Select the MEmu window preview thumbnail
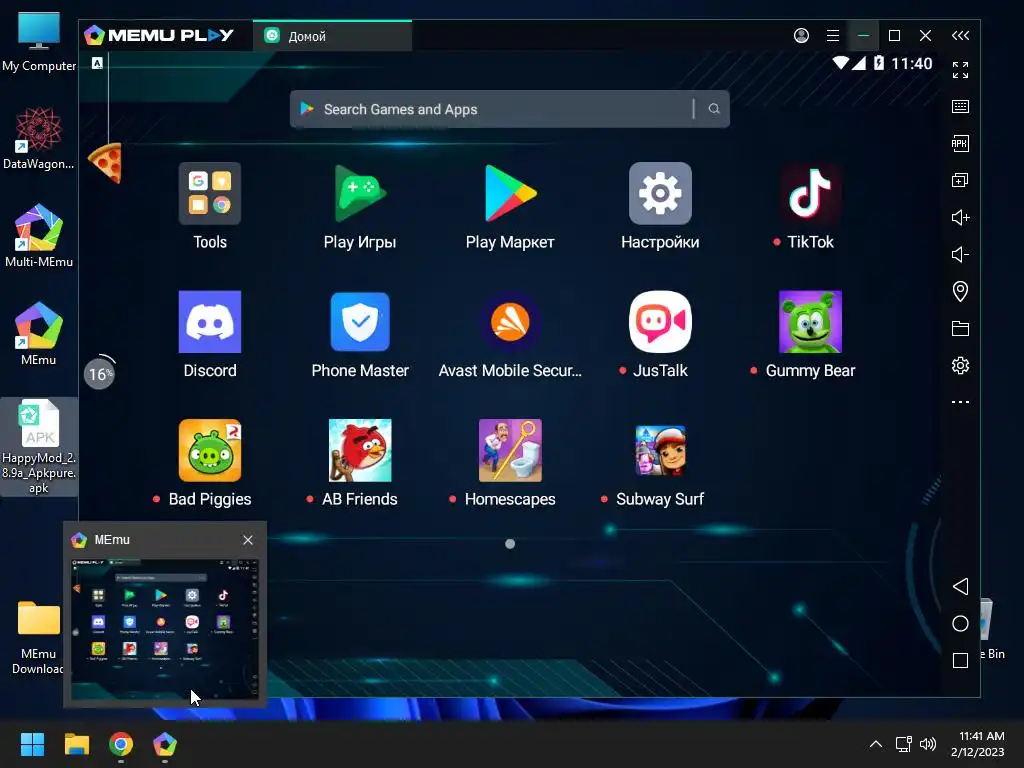This screenshot has height=768, width=1024. point(165,630)
